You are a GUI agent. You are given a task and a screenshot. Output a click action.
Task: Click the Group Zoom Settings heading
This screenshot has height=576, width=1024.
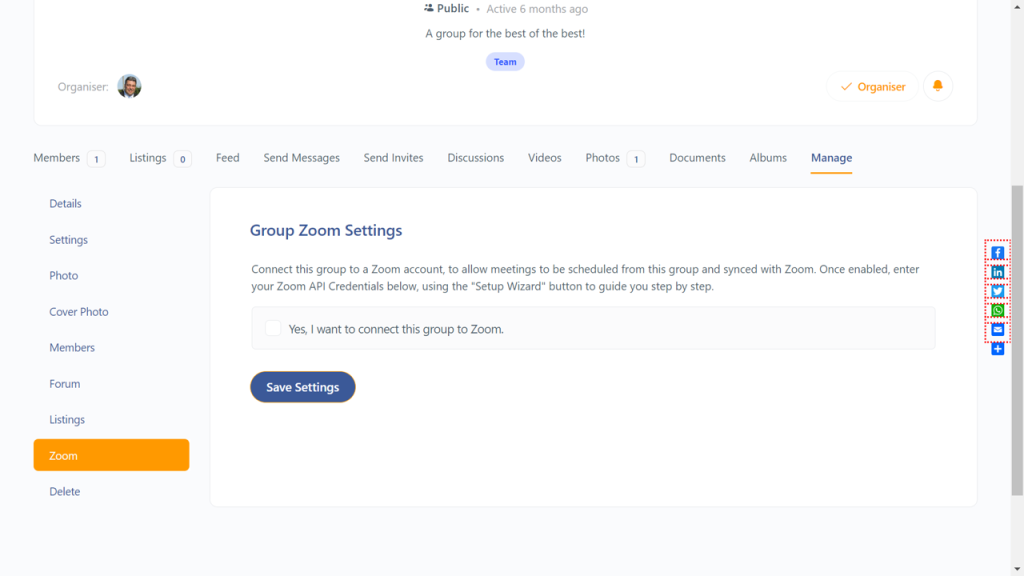(326, 231)
